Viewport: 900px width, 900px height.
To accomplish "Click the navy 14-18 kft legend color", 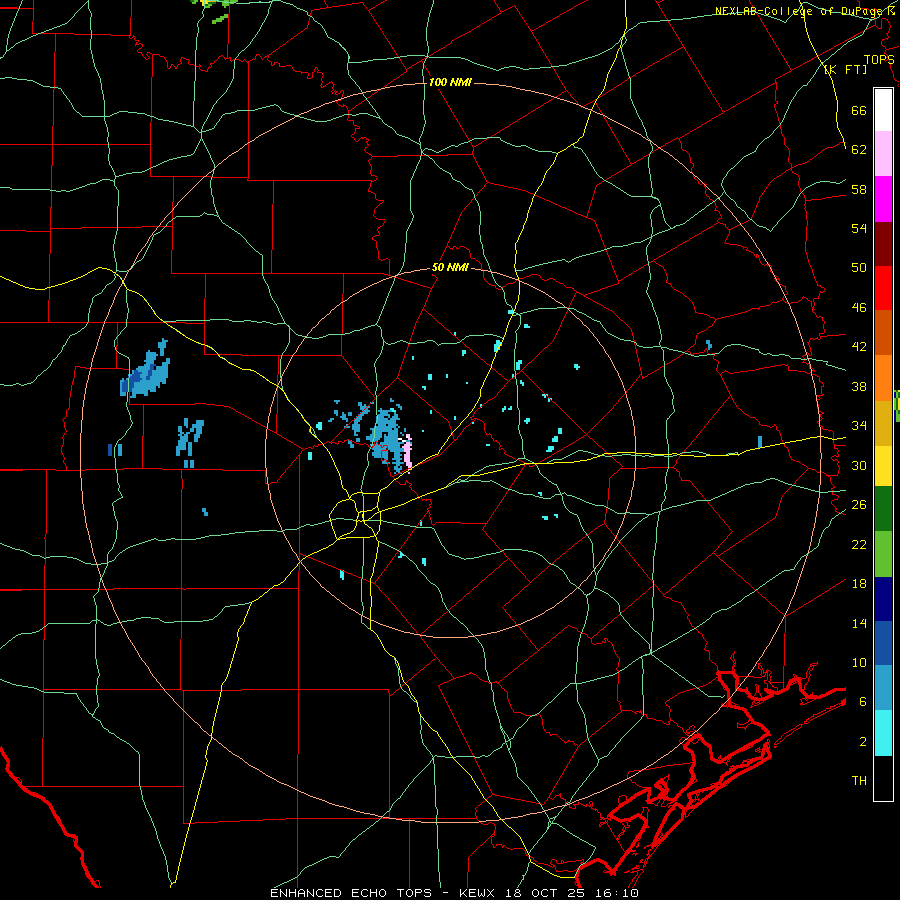I will pos(883,599).
